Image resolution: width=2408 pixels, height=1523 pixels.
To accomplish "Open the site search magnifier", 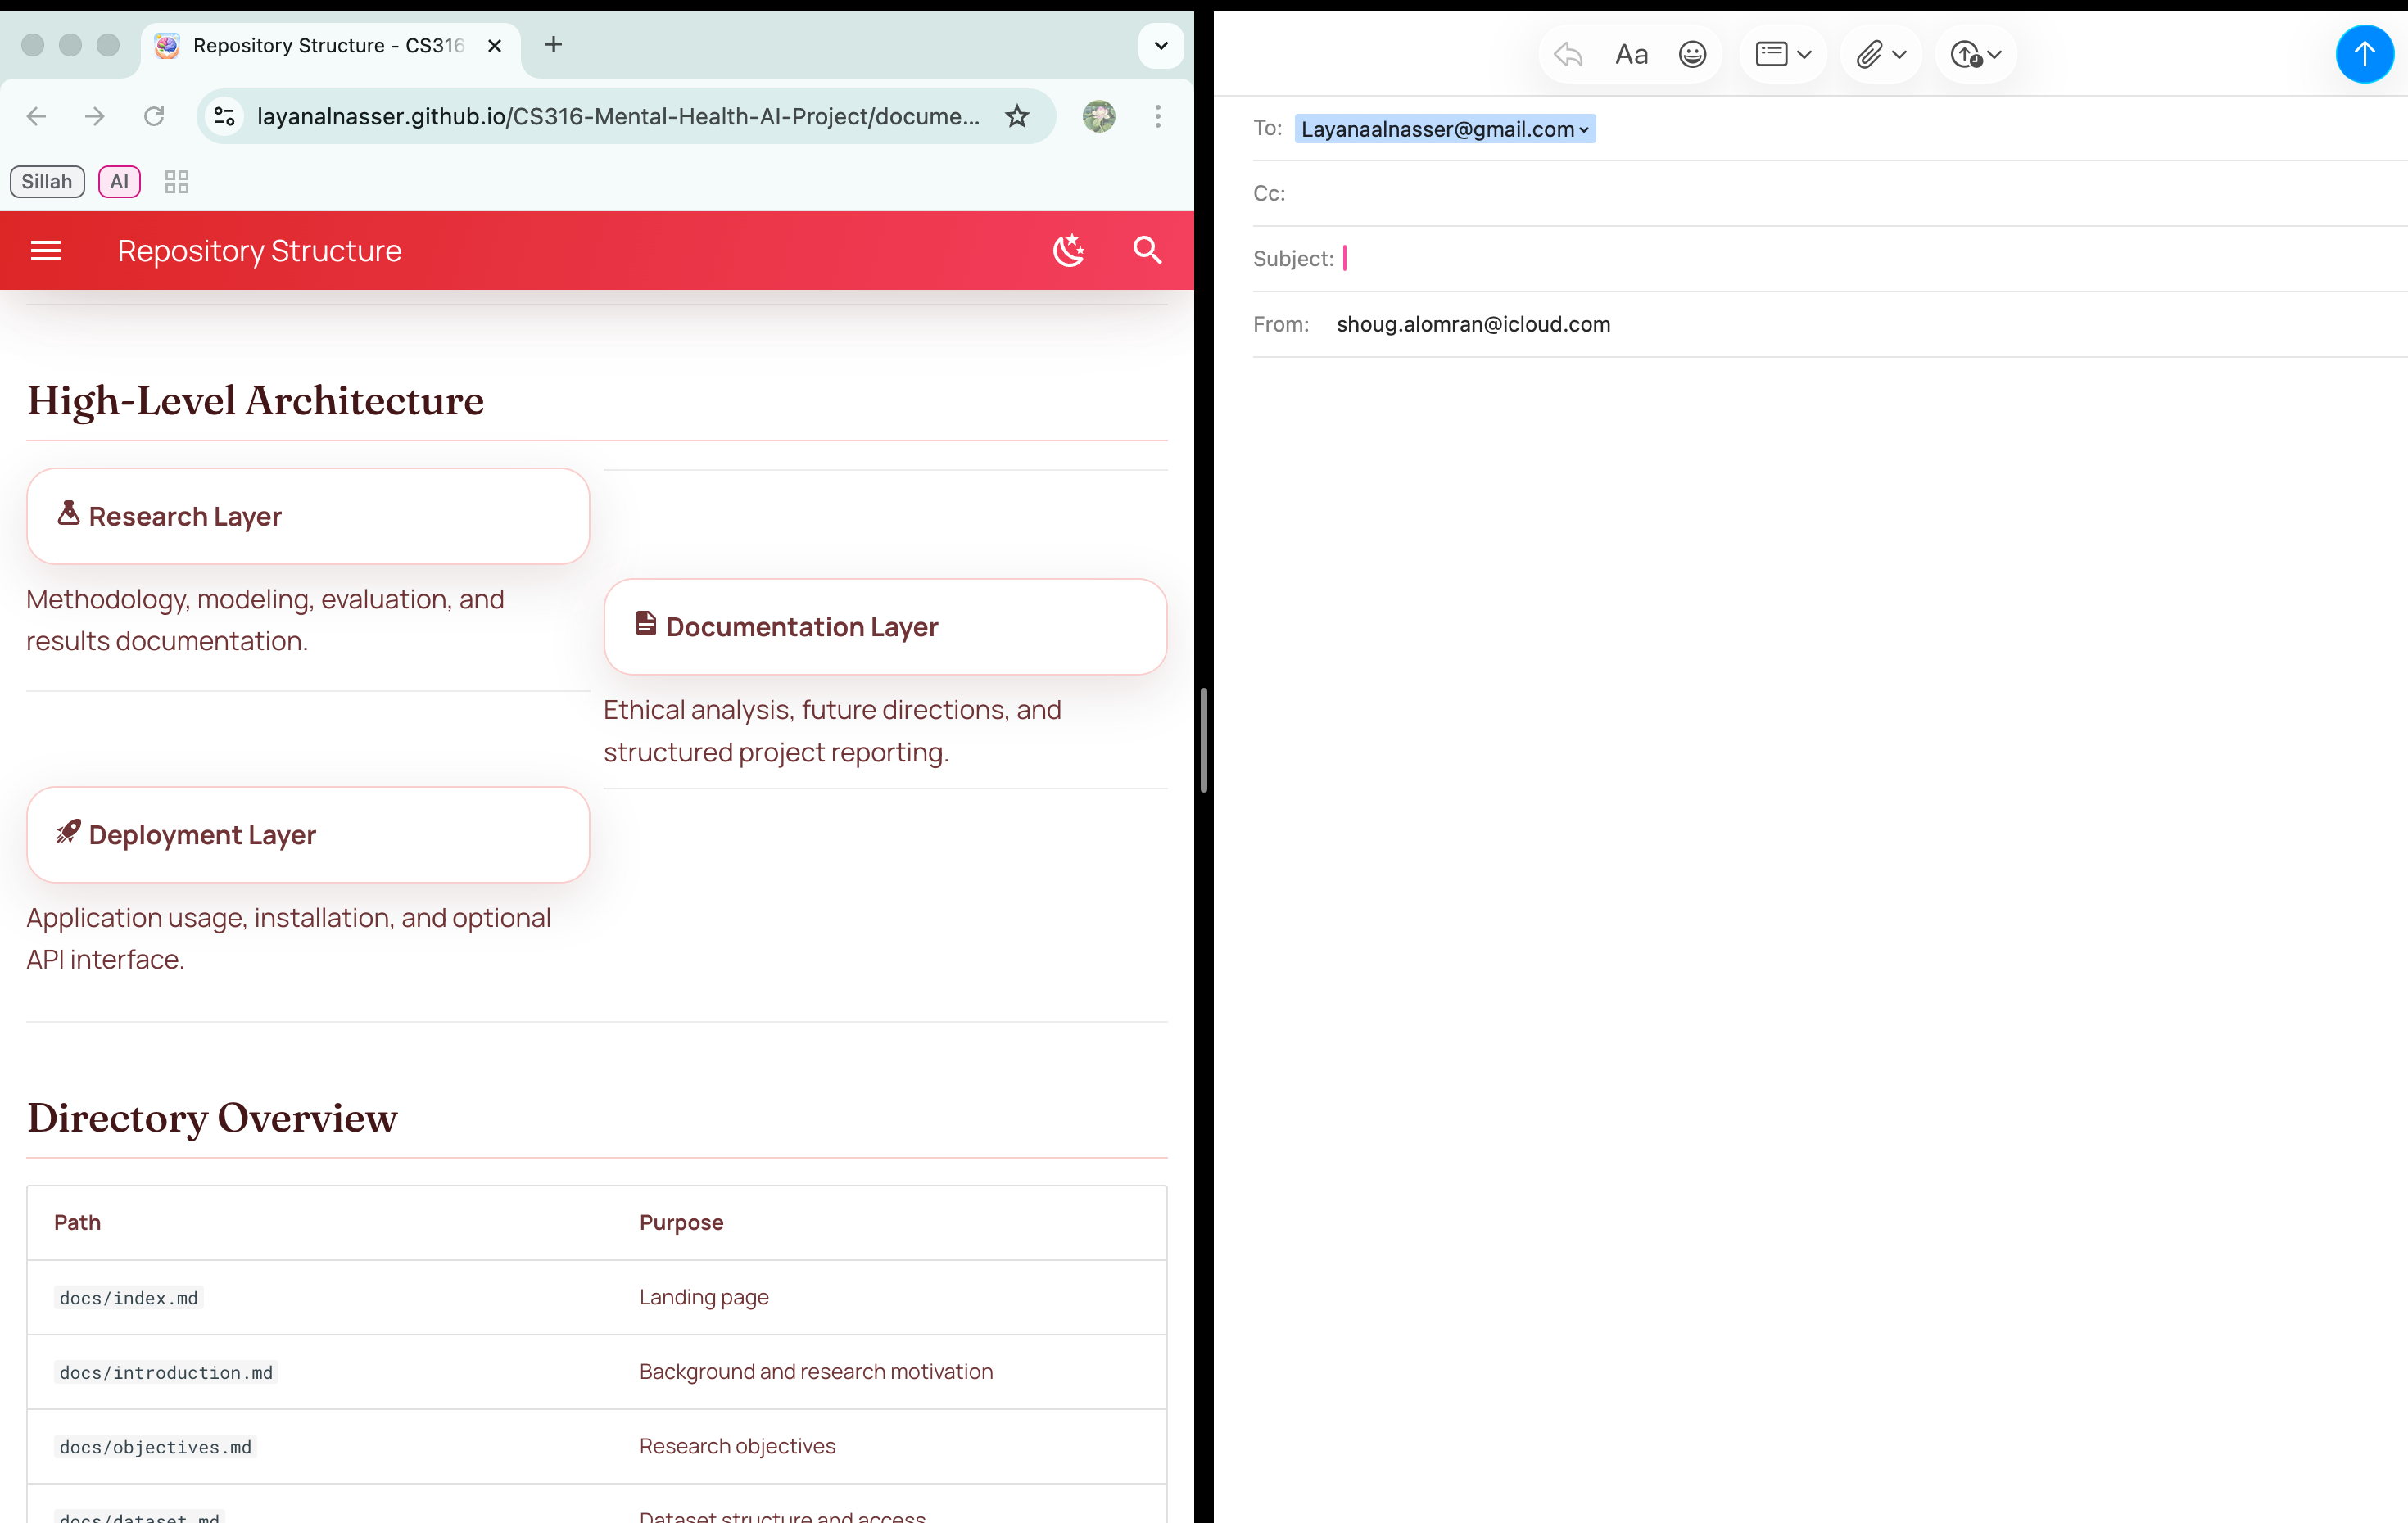I will [x=1147, y=250].
